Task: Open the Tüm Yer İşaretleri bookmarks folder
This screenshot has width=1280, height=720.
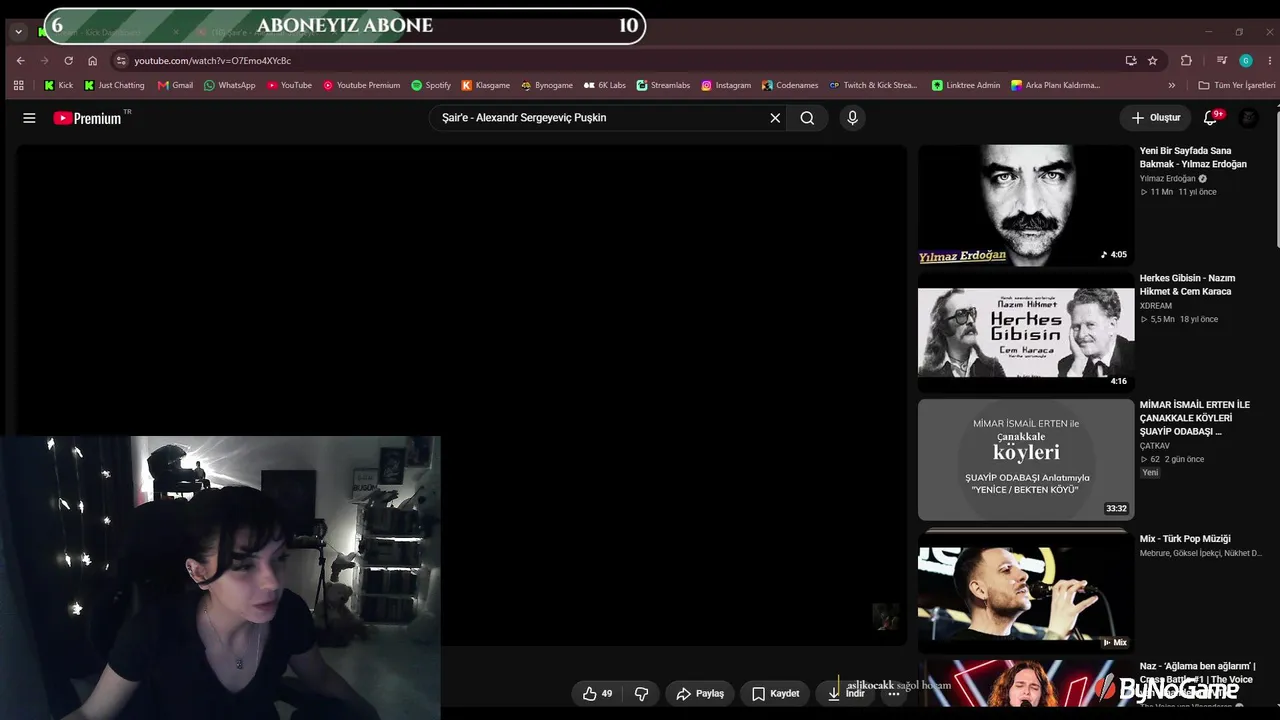Action: click(1236, 85)
